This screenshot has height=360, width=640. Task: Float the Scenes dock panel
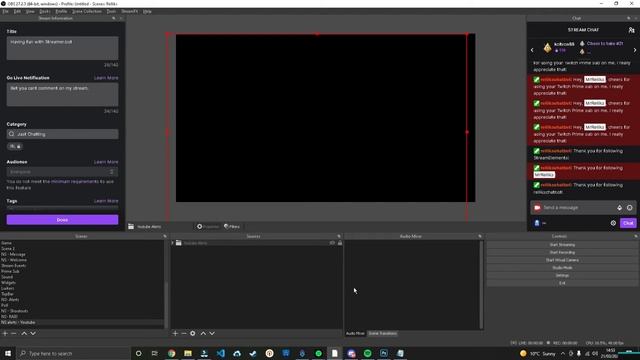[165, 236]
